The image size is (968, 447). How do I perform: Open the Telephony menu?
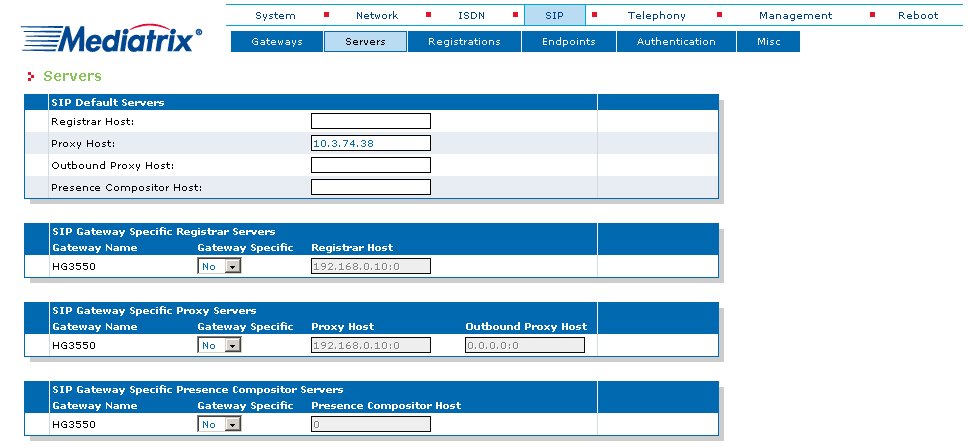coord(656,15)
